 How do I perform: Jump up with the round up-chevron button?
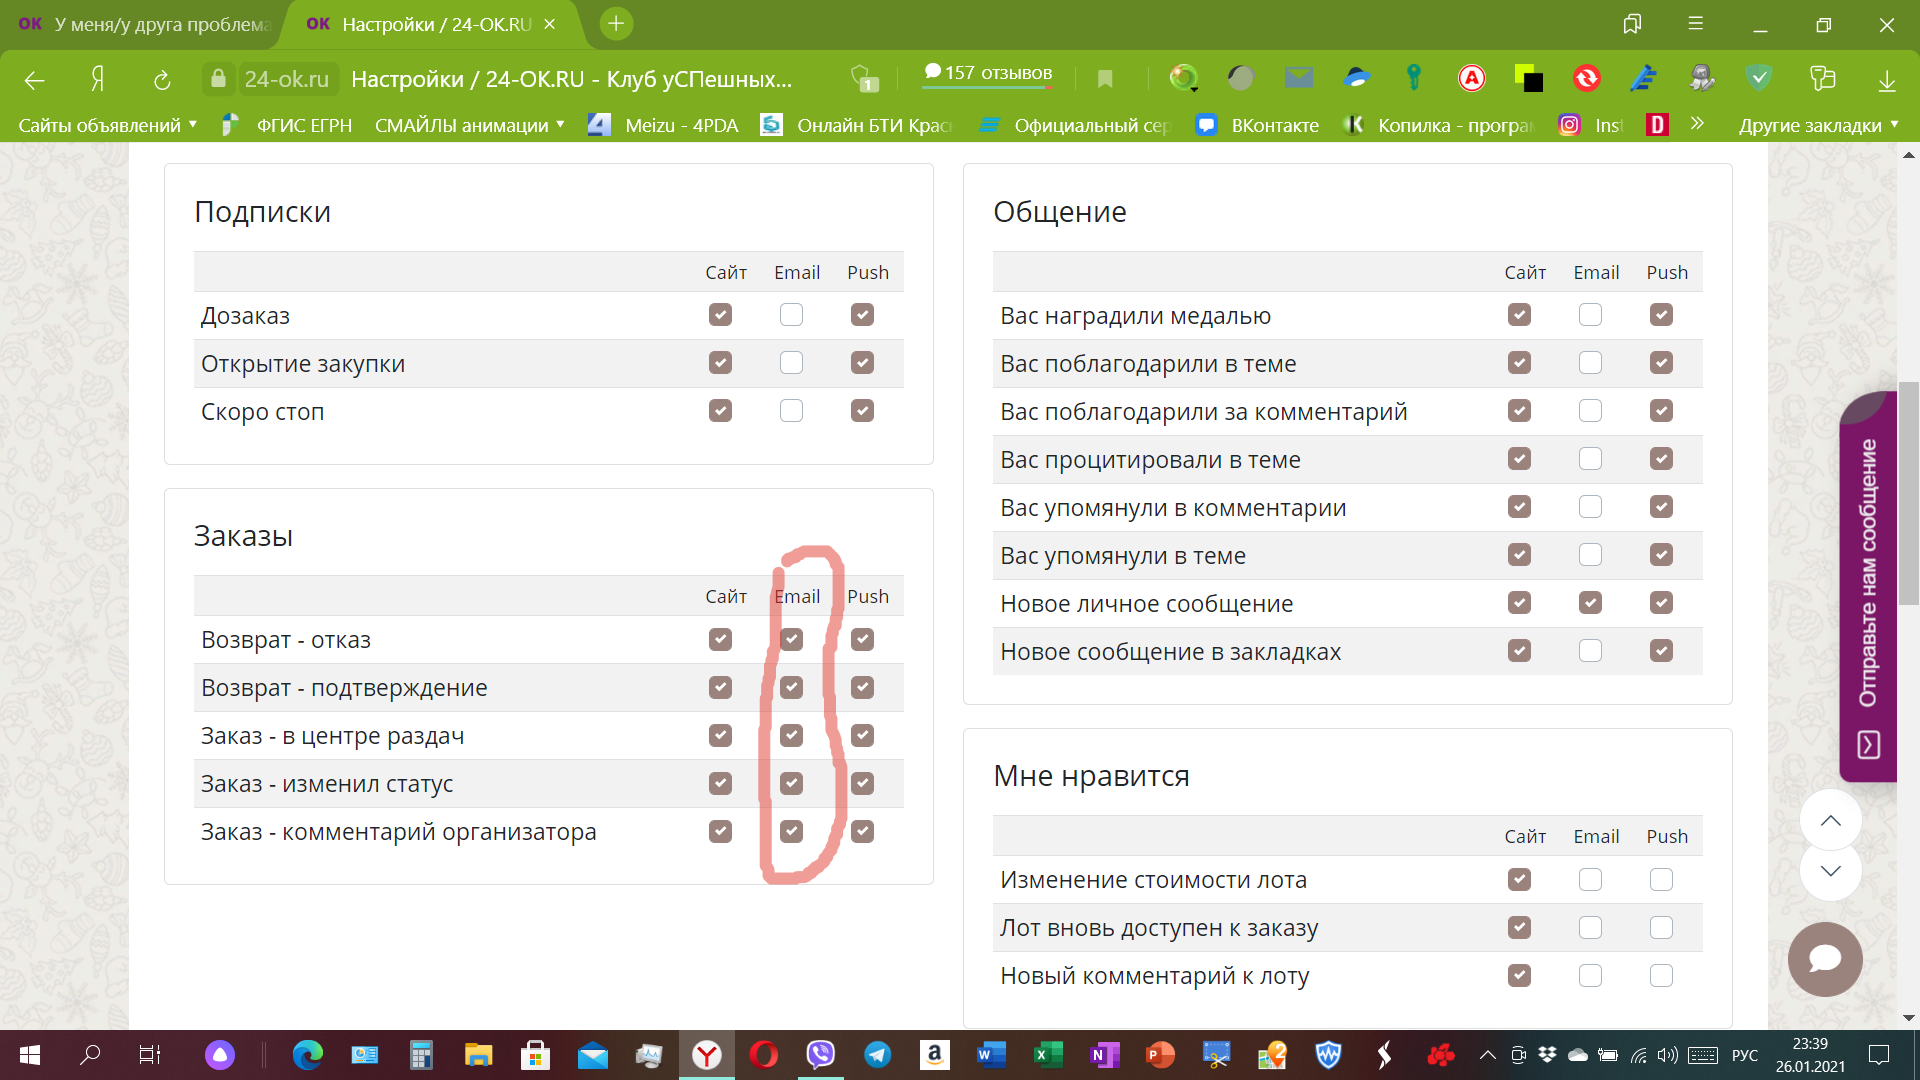[1830, 821]
